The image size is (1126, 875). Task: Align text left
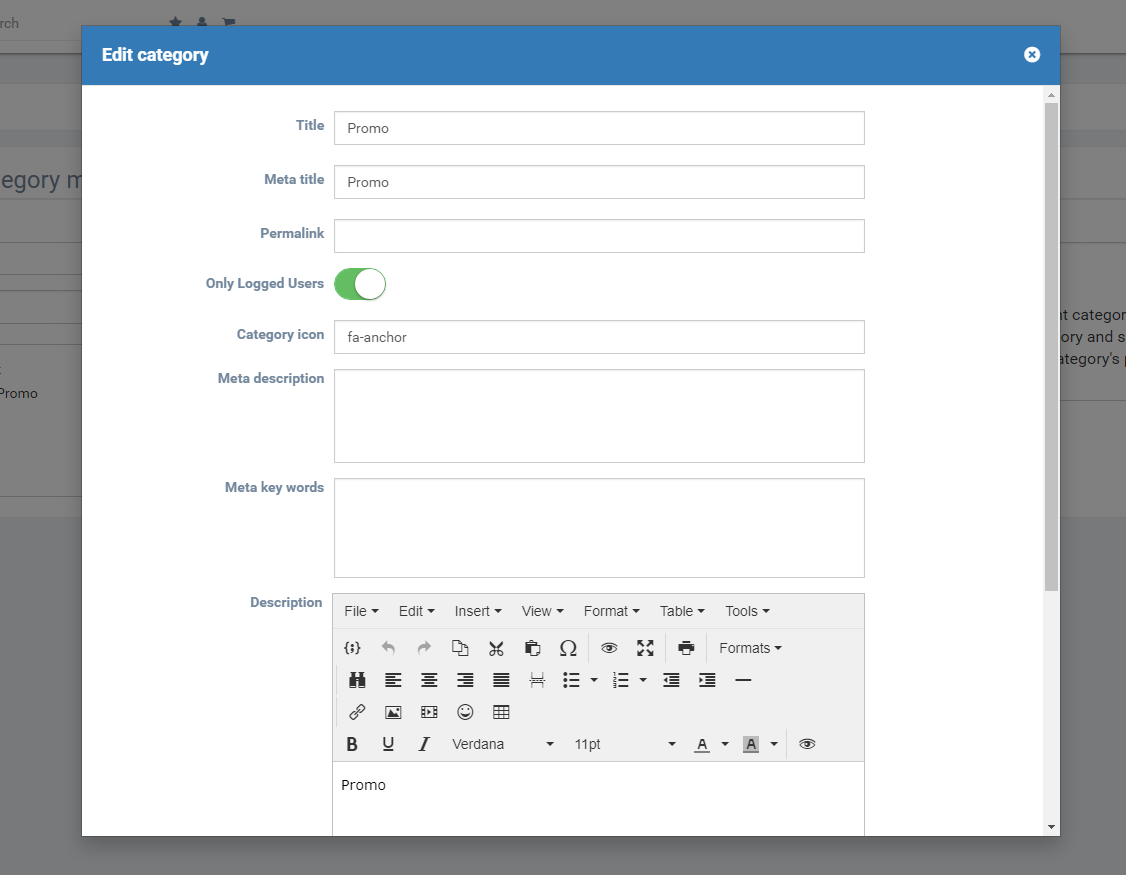pyautogui.click(x=393, y=680)
